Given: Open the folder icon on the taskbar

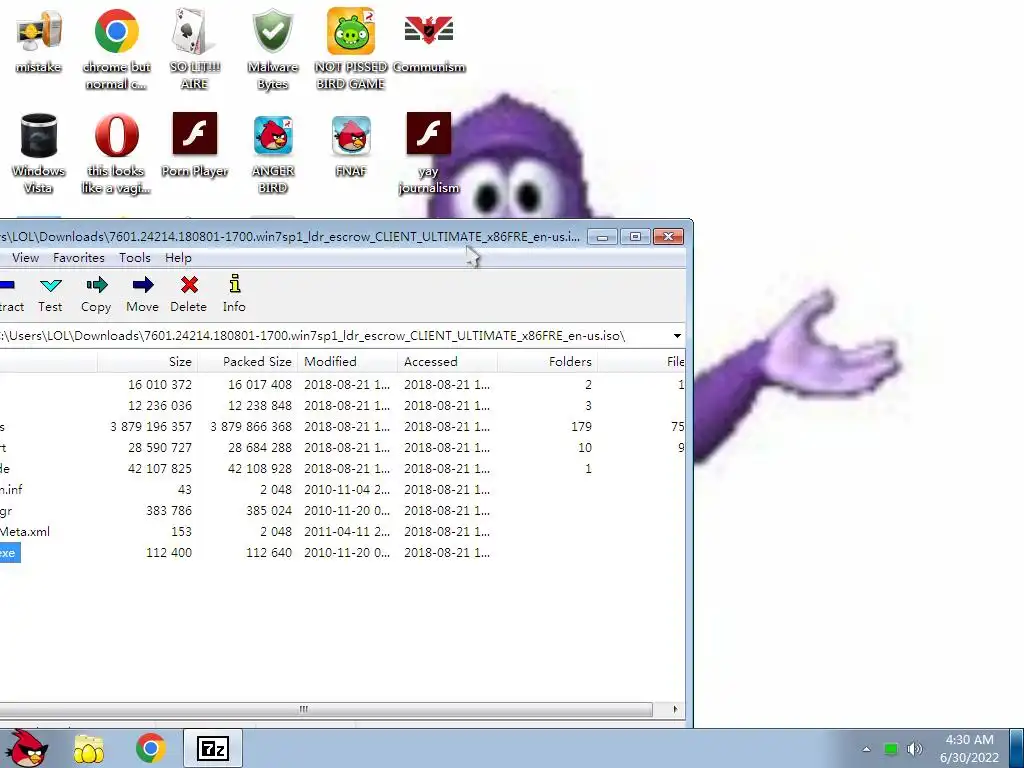Looking at the screenshot, I should coord(89,748).
